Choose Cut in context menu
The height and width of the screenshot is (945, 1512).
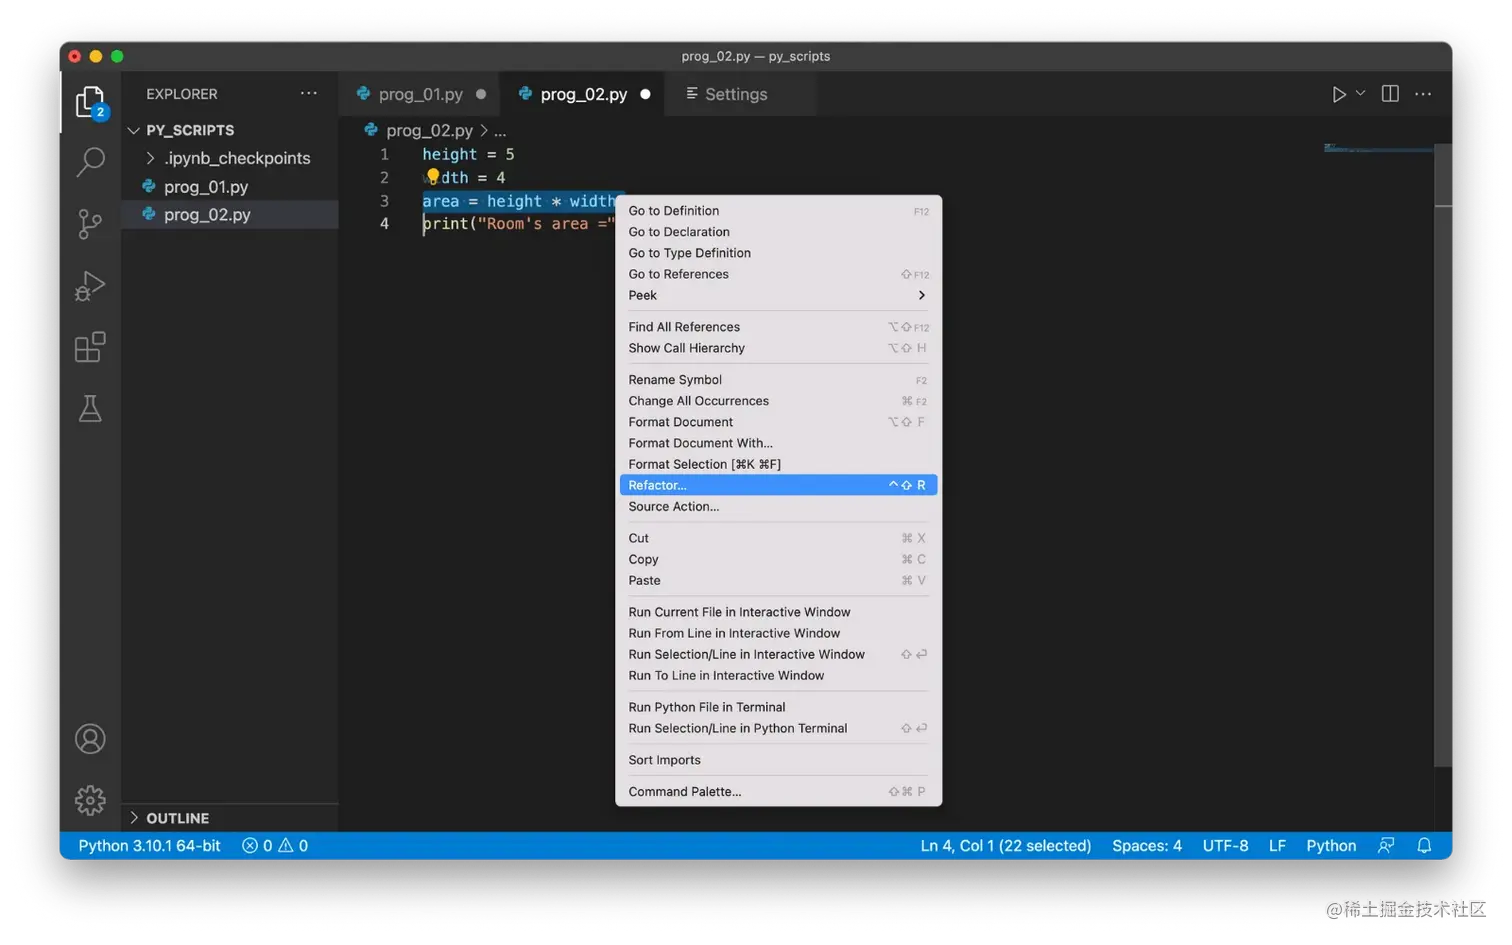[x=778, y=538]
